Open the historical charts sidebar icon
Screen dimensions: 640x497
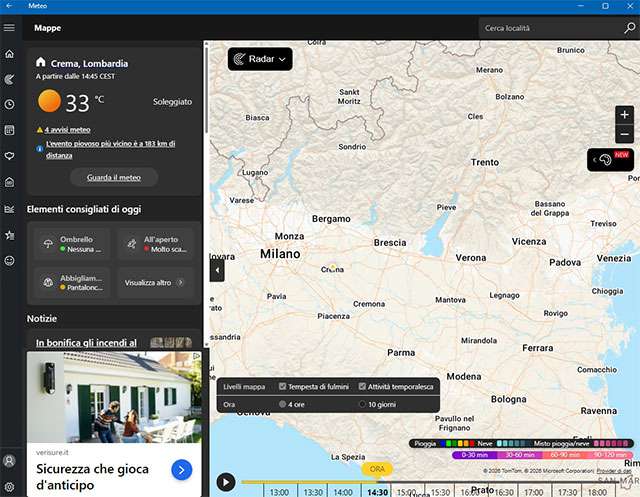click(x=9, y=209)
